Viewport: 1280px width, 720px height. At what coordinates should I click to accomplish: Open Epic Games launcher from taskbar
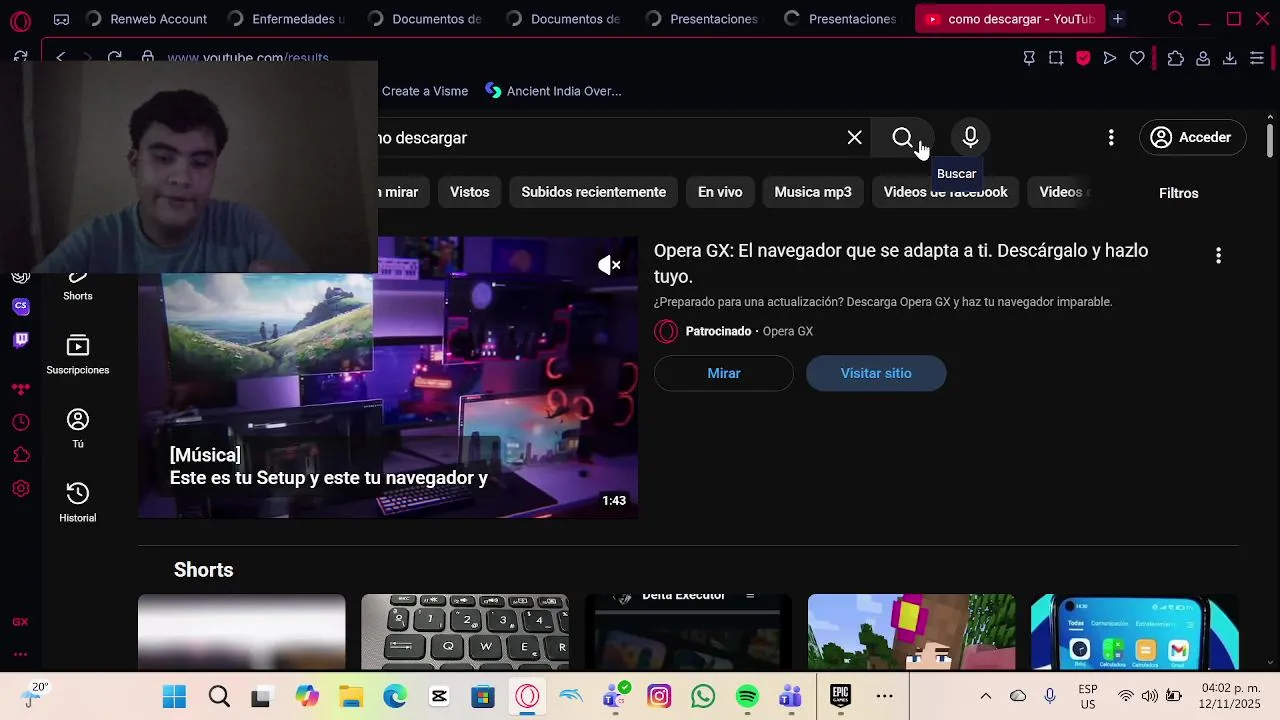click(x=840, y=696)
